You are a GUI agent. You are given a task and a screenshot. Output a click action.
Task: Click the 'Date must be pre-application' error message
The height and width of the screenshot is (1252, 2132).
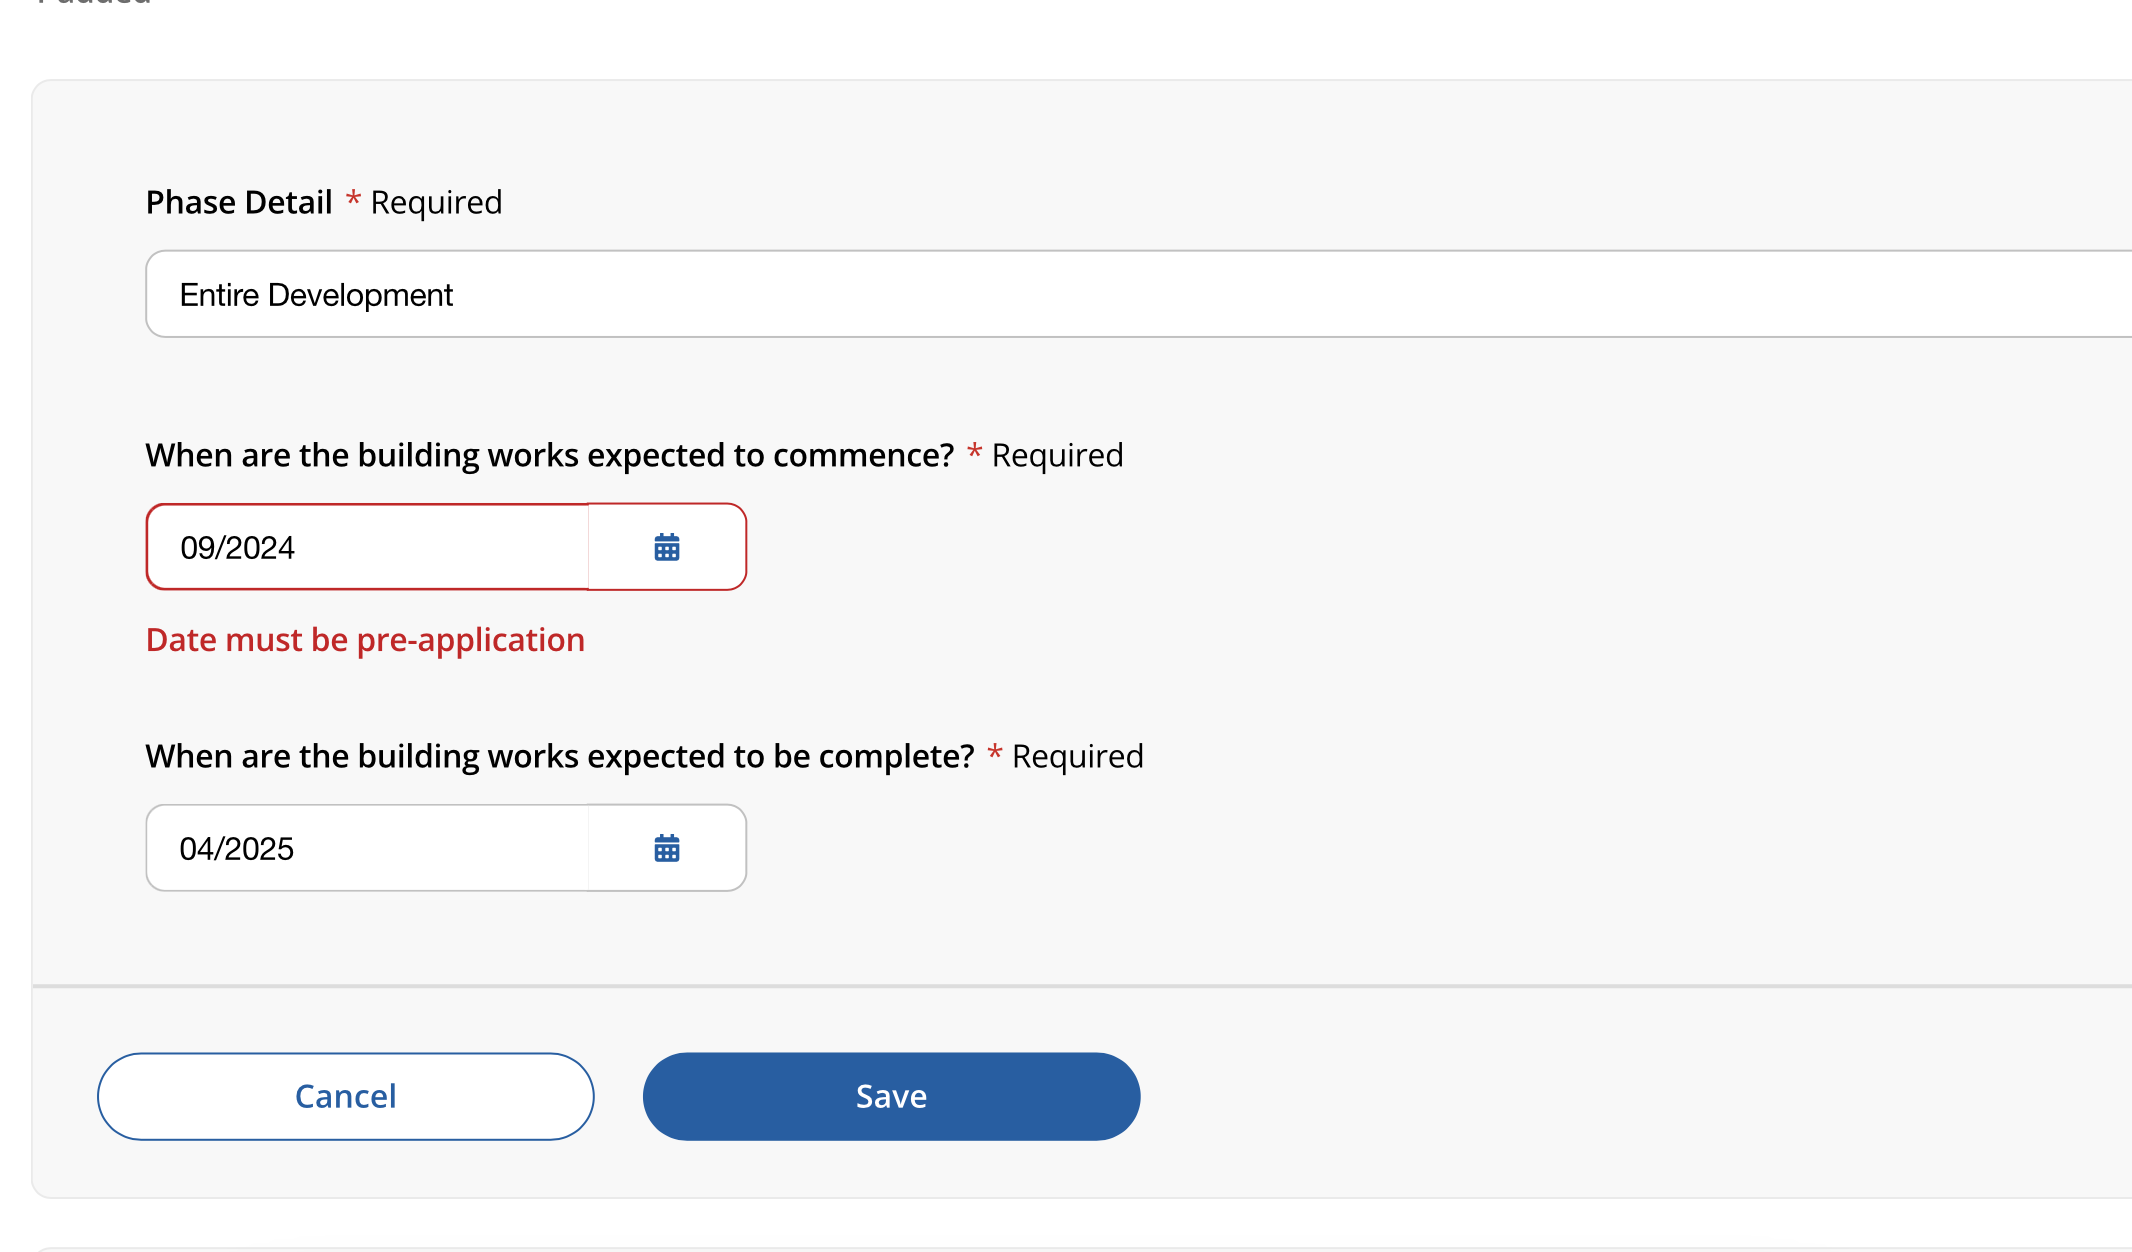click(x=365, y=640)
